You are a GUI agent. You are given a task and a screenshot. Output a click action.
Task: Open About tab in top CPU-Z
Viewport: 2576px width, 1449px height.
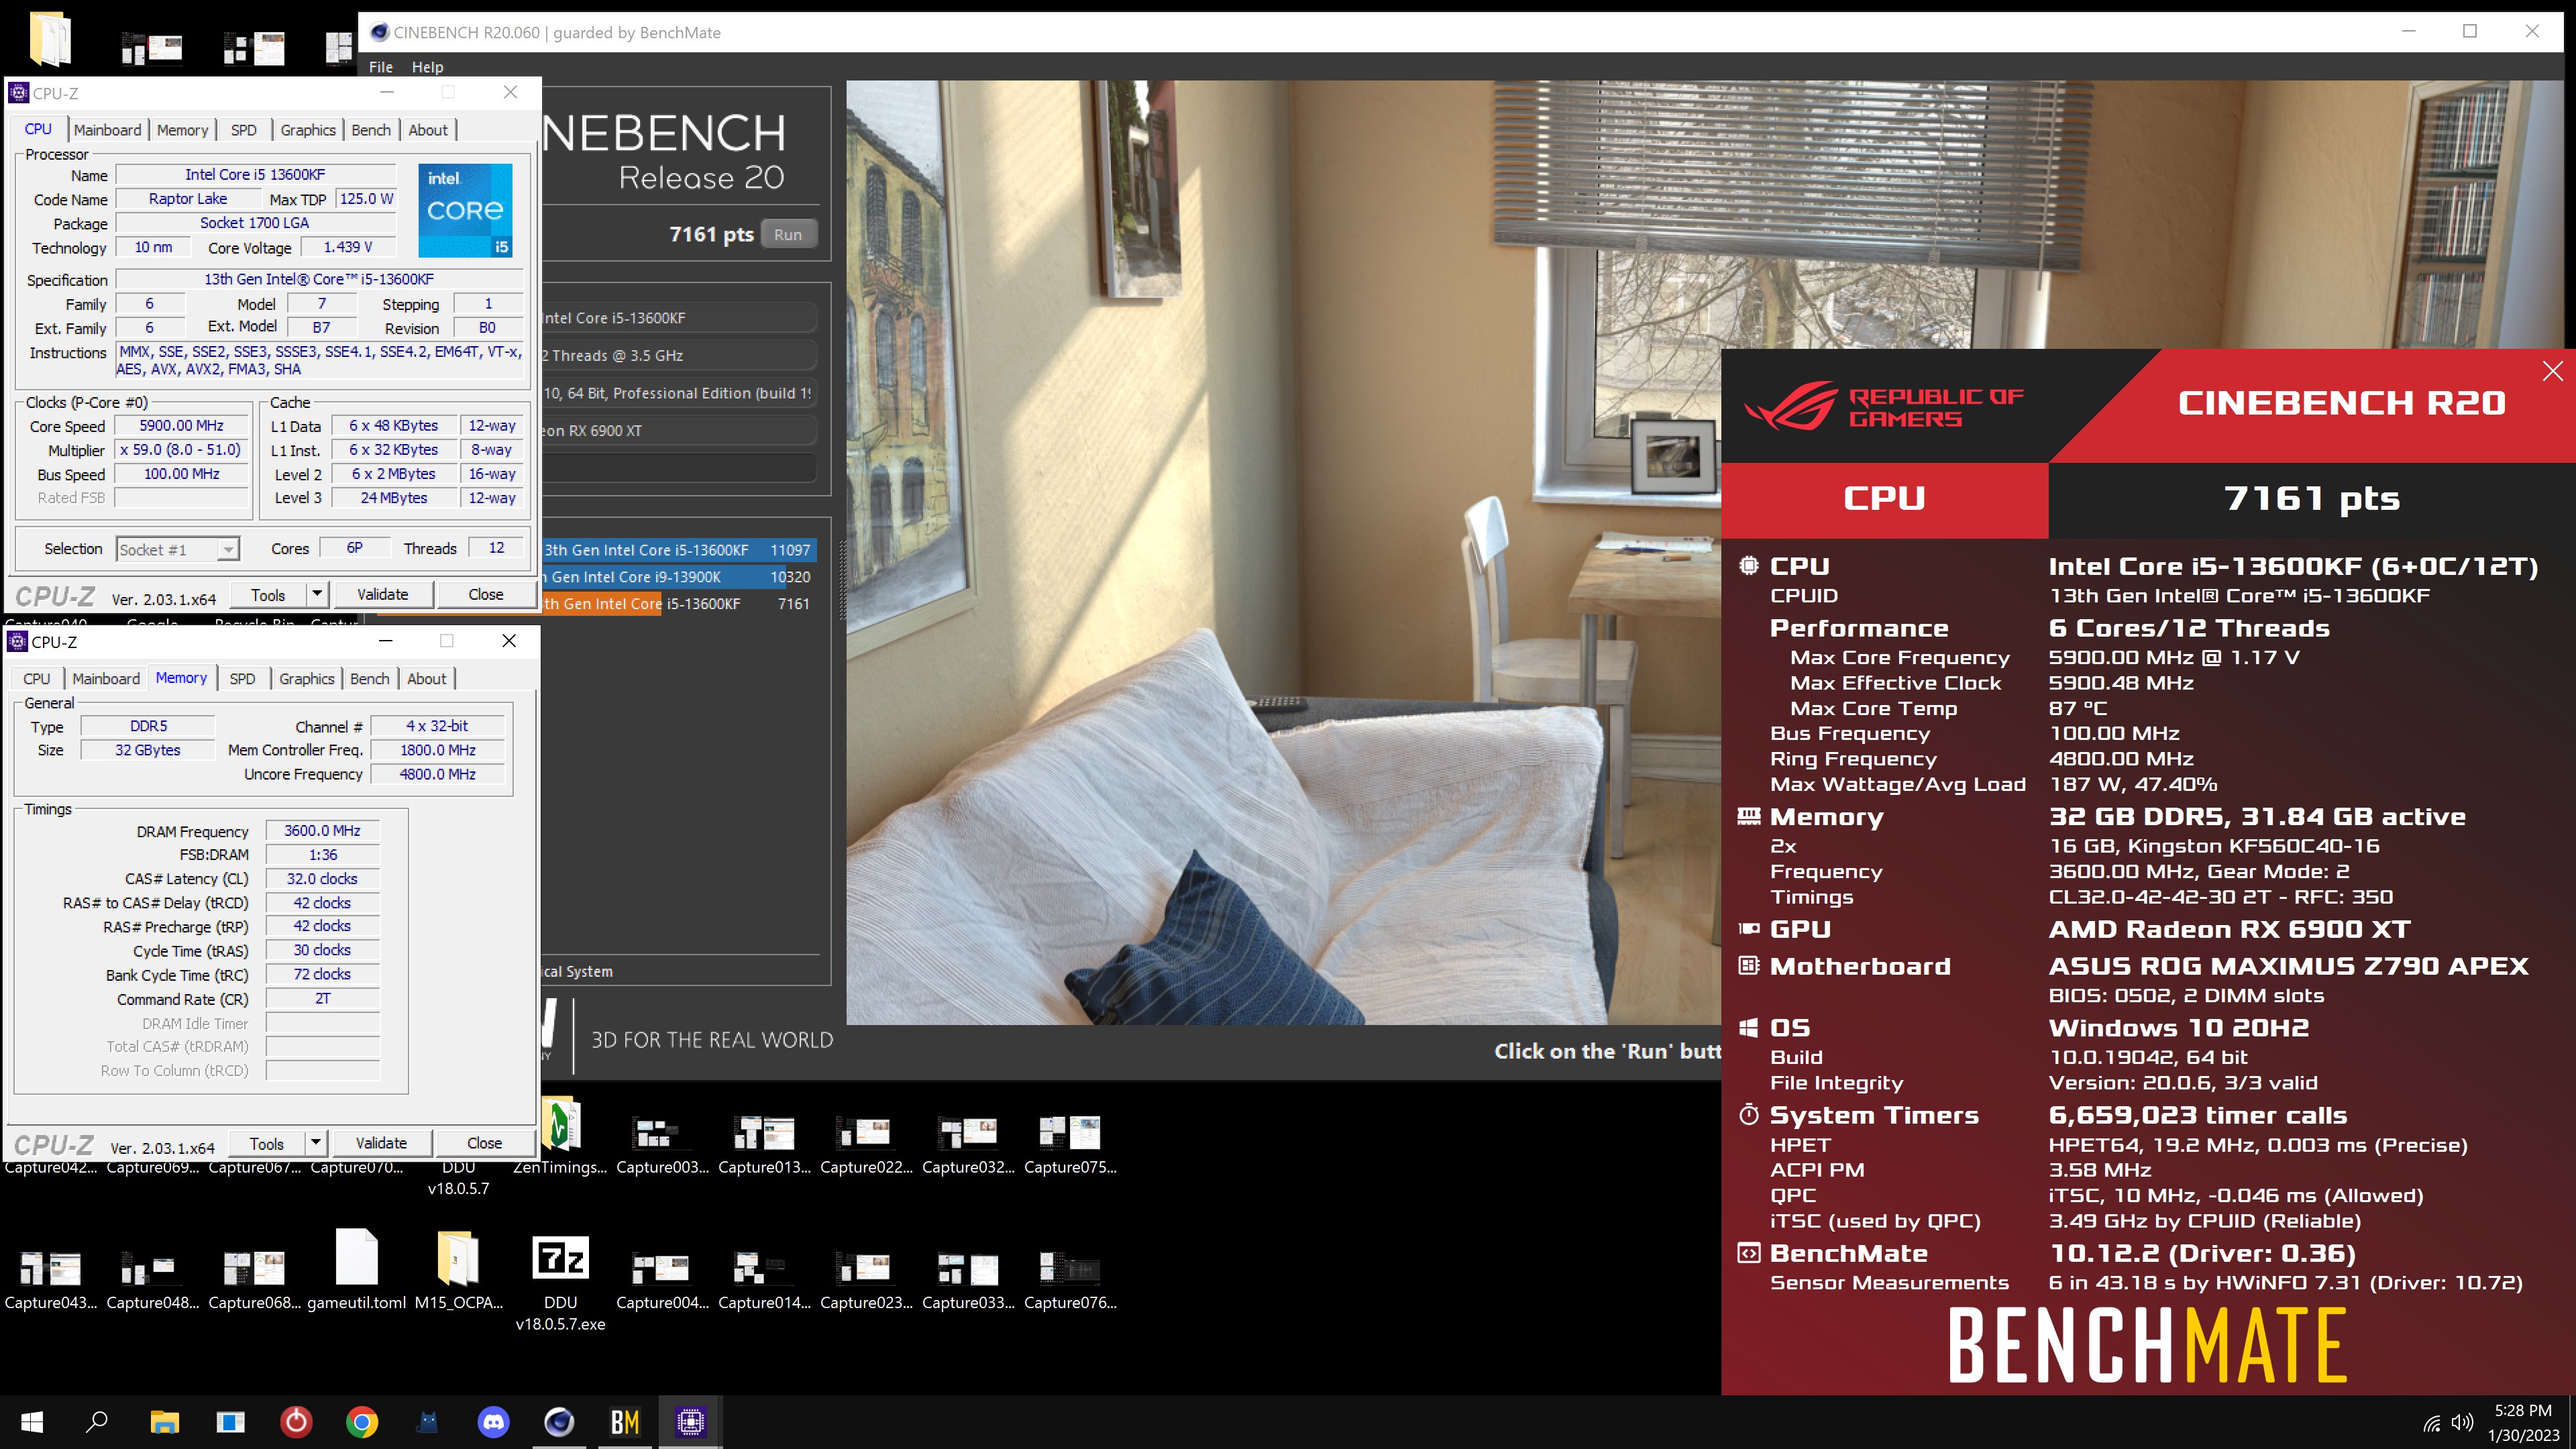428,130
